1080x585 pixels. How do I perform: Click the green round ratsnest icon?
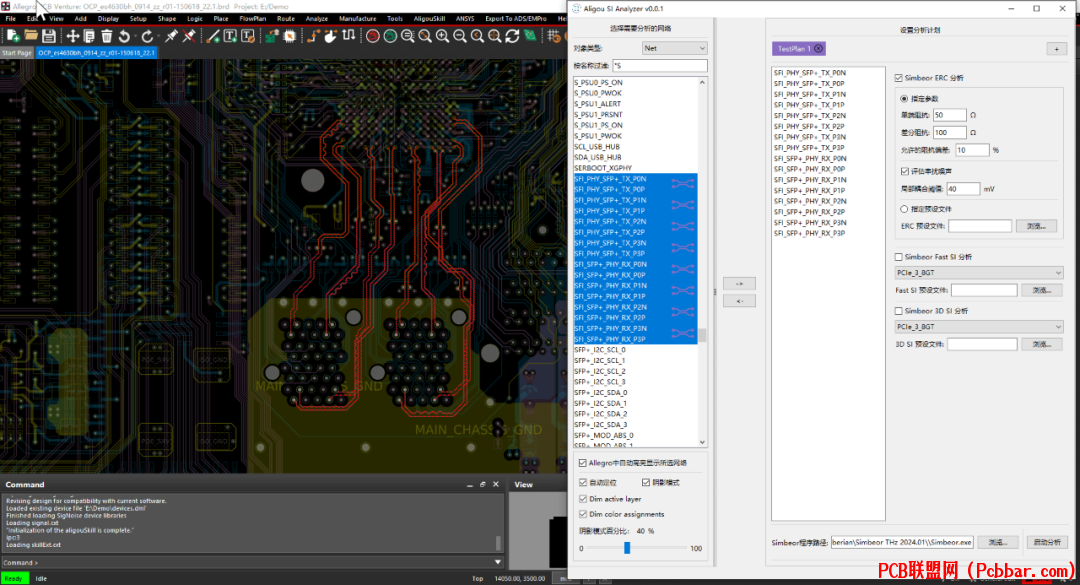tap(390, 36)
